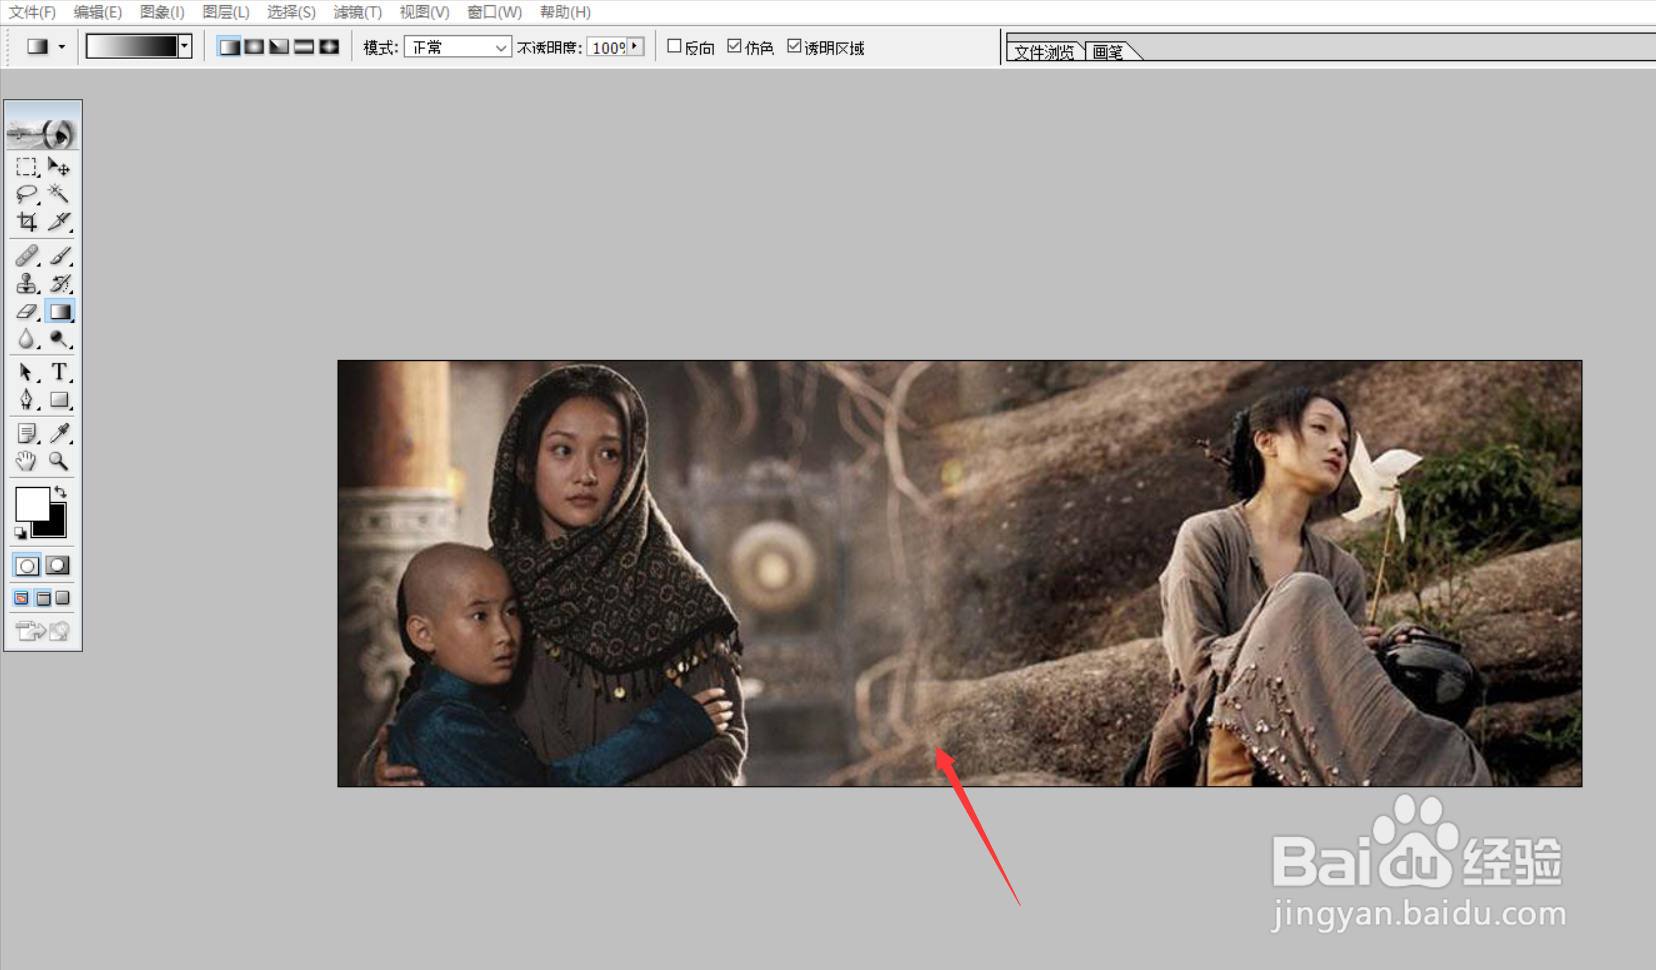Select the Hand tool
This screenshot has height=970, width=1656.
27,461
